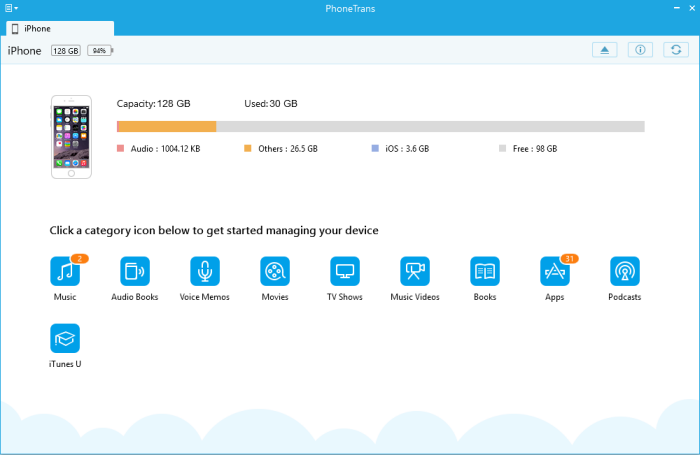Select the iPhone device tab

point(60,29)
